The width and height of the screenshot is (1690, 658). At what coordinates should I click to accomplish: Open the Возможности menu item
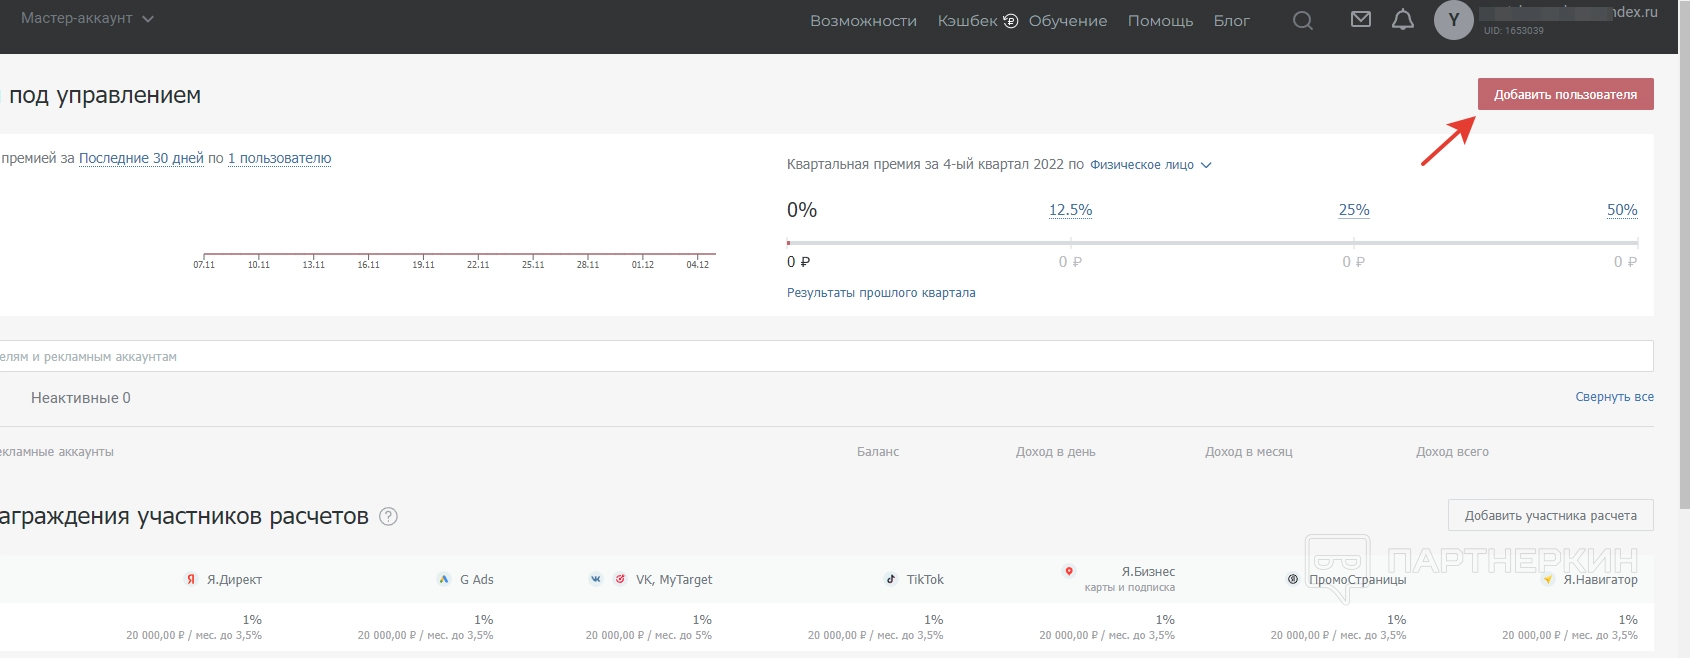(863, 21)
